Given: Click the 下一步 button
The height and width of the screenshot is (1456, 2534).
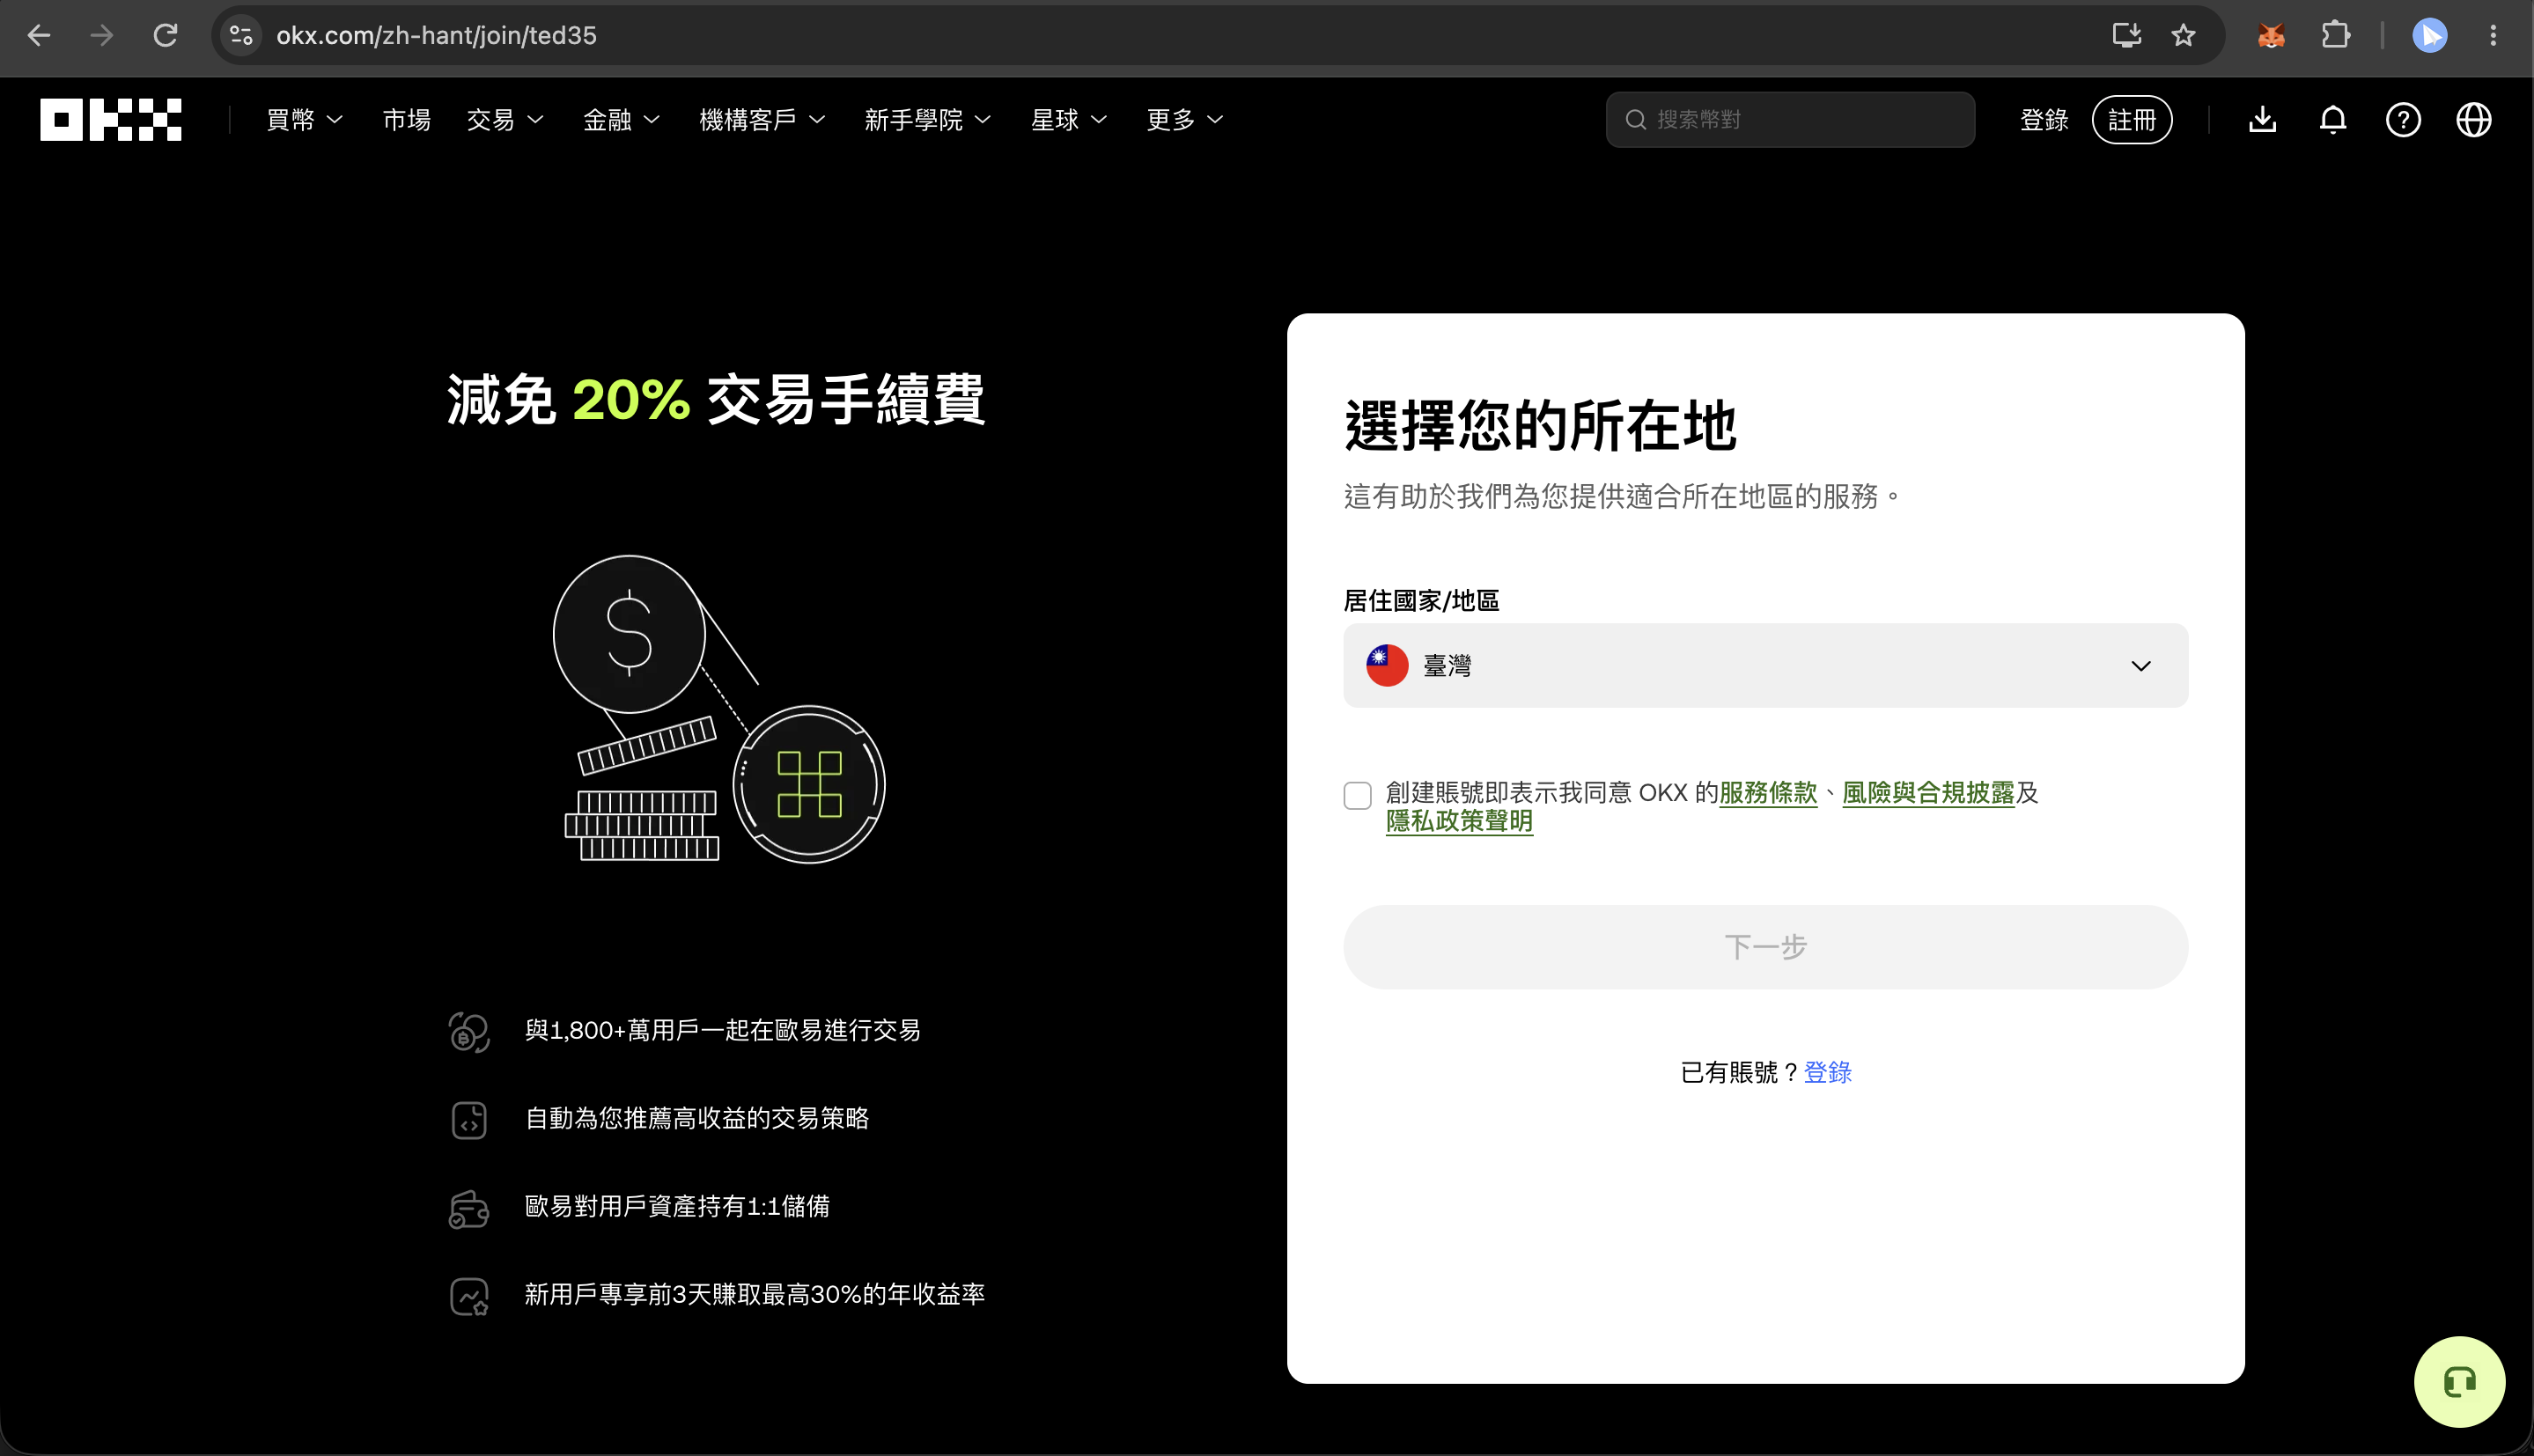Looking at the screenshot, I should click(x=1765, y=947).
